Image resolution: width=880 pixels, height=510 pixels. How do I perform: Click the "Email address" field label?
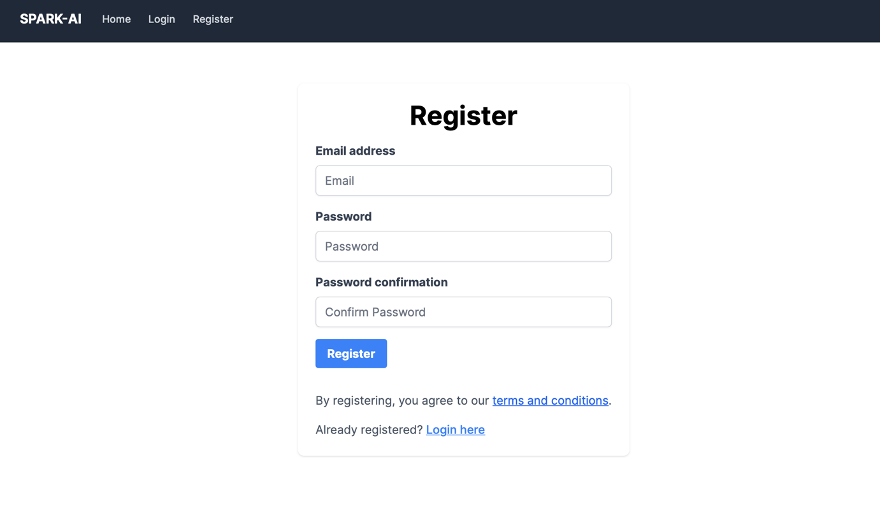[x=355, y=151]
